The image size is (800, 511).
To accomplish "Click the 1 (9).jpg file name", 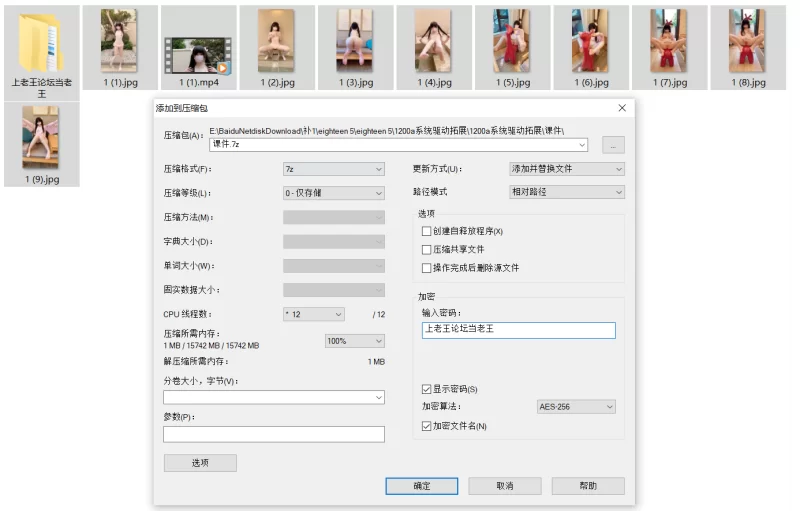I will [42, 179].
